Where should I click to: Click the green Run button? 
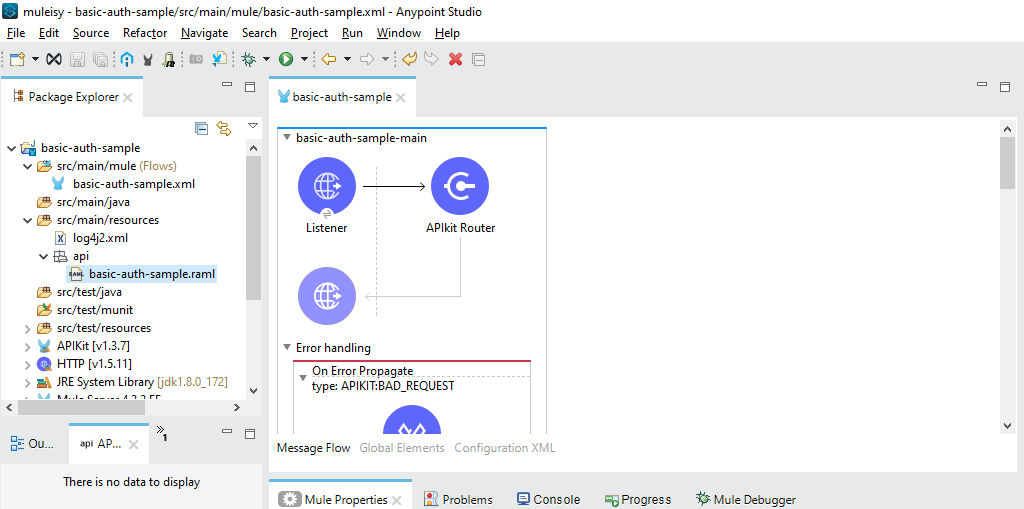coord(286,59)
